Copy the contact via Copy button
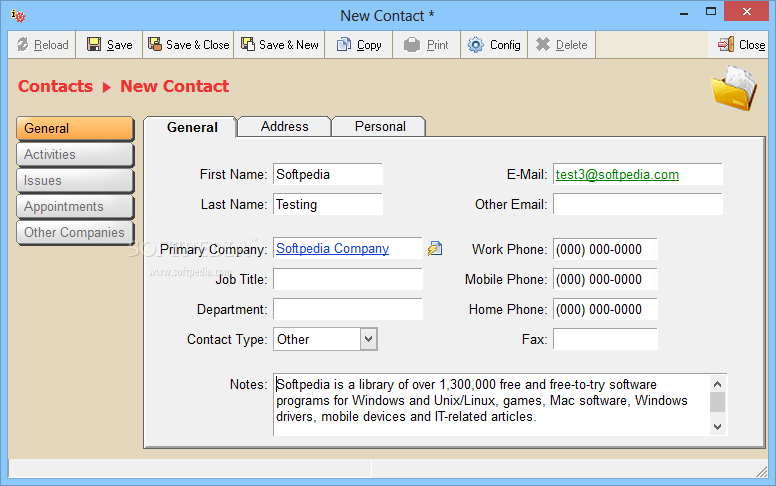The width and height of the screenshot is (776, 486). click(359, 45)
